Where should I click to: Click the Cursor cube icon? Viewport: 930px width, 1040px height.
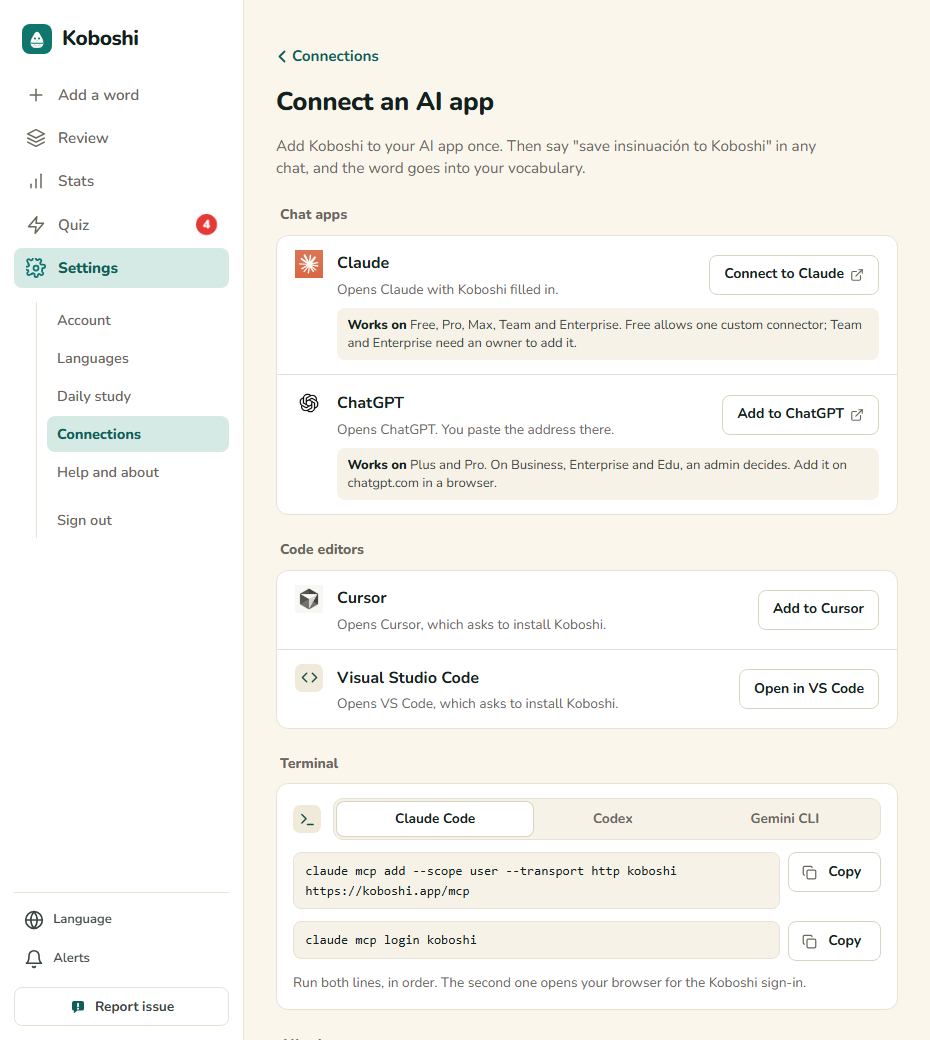308,599
